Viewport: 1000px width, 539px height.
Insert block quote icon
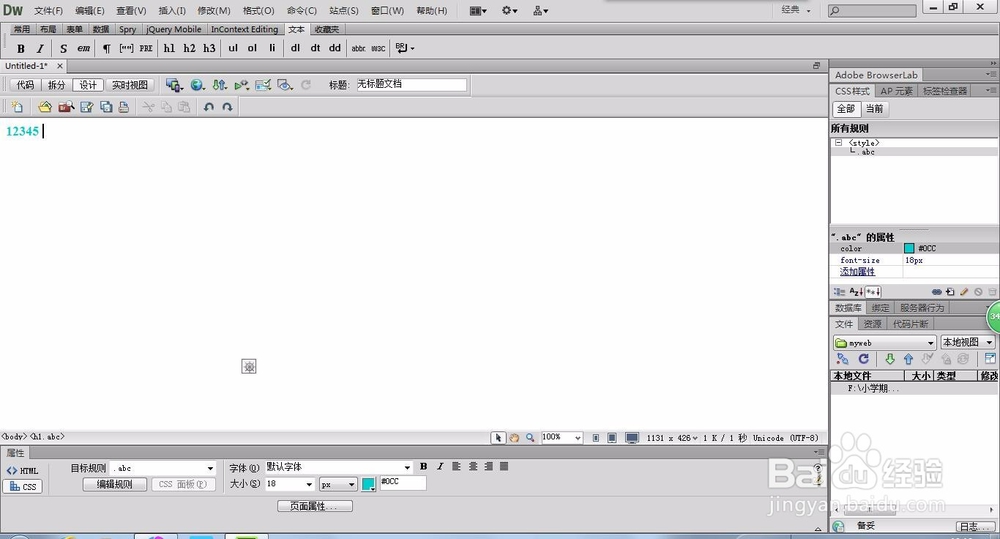(126, 48)
